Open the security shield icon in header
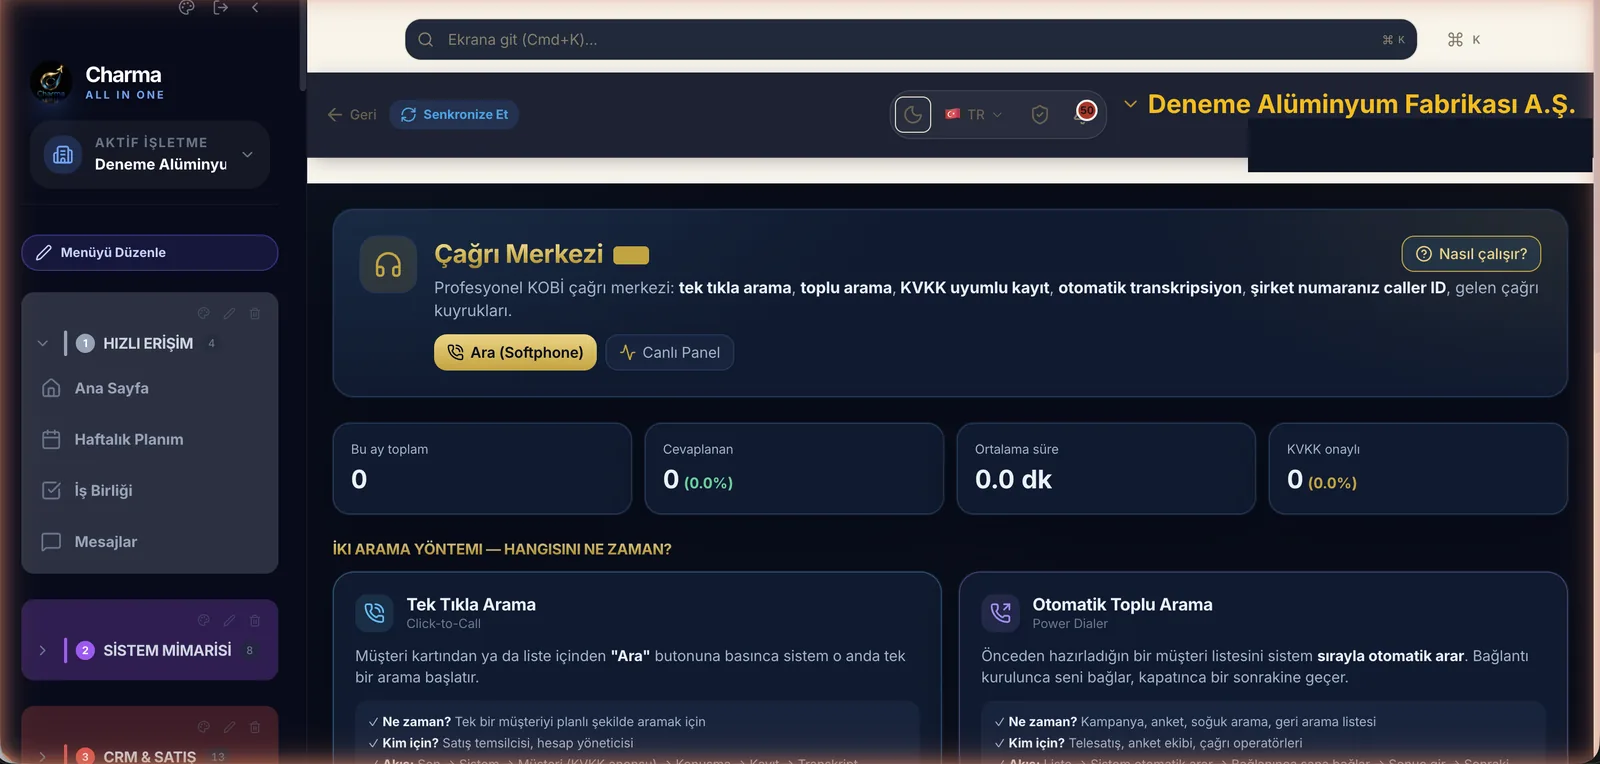The image size is (1600, 764). pos(1040,115)
